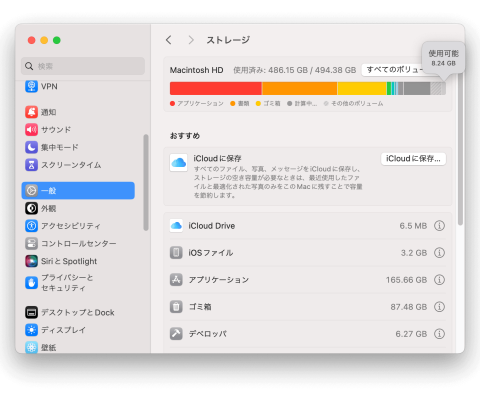Click the iCloudに保存... button

413,159
